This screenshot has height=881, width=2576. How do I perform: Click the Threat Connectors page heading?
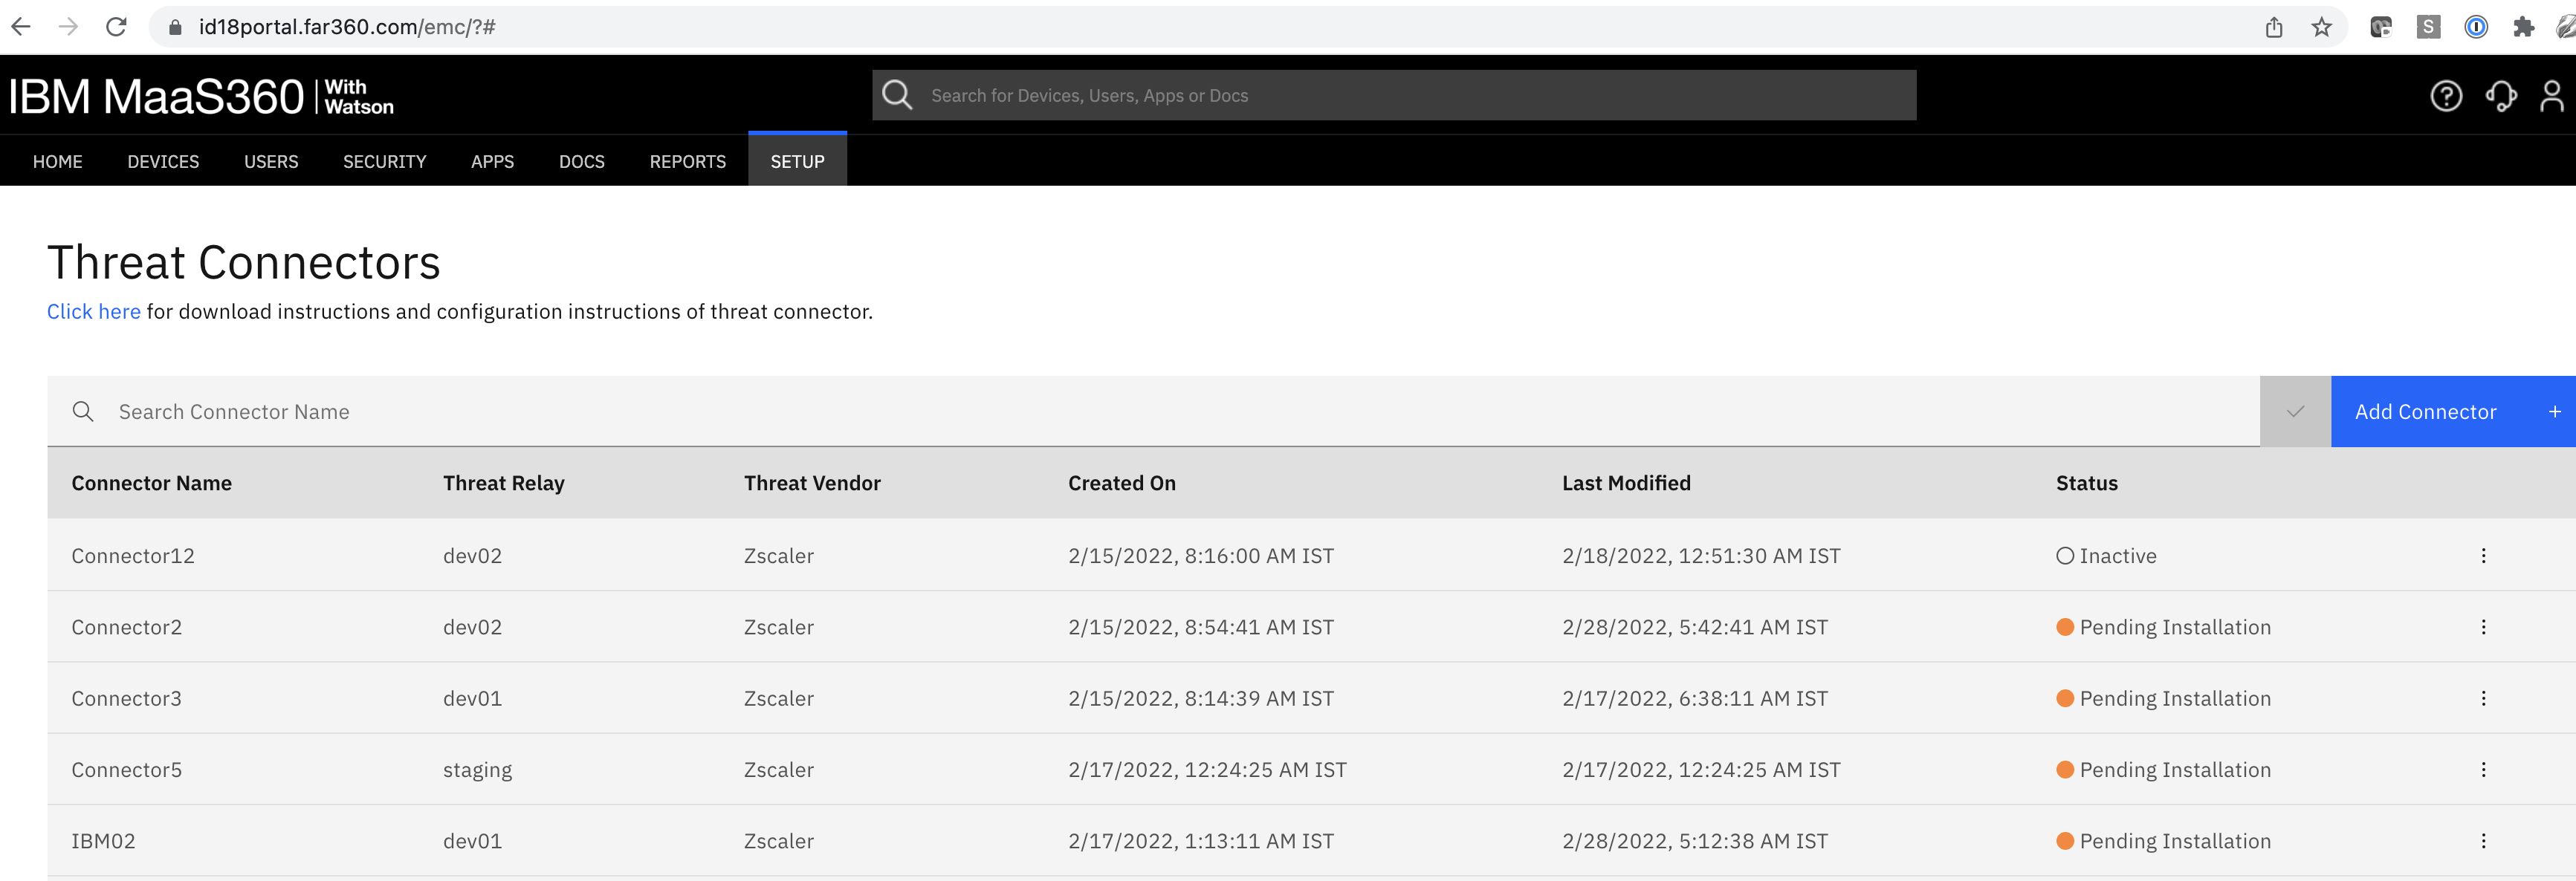pos(243,262)
